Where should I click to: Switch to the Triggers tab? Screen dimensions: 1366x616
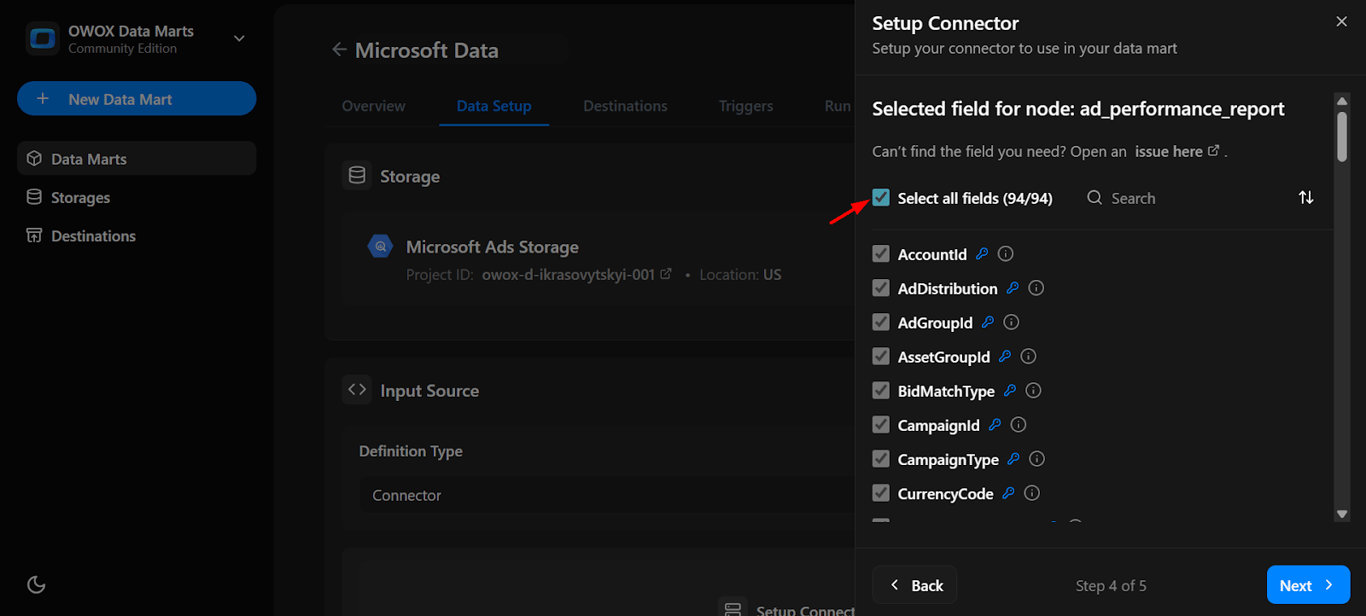point(746,106)
